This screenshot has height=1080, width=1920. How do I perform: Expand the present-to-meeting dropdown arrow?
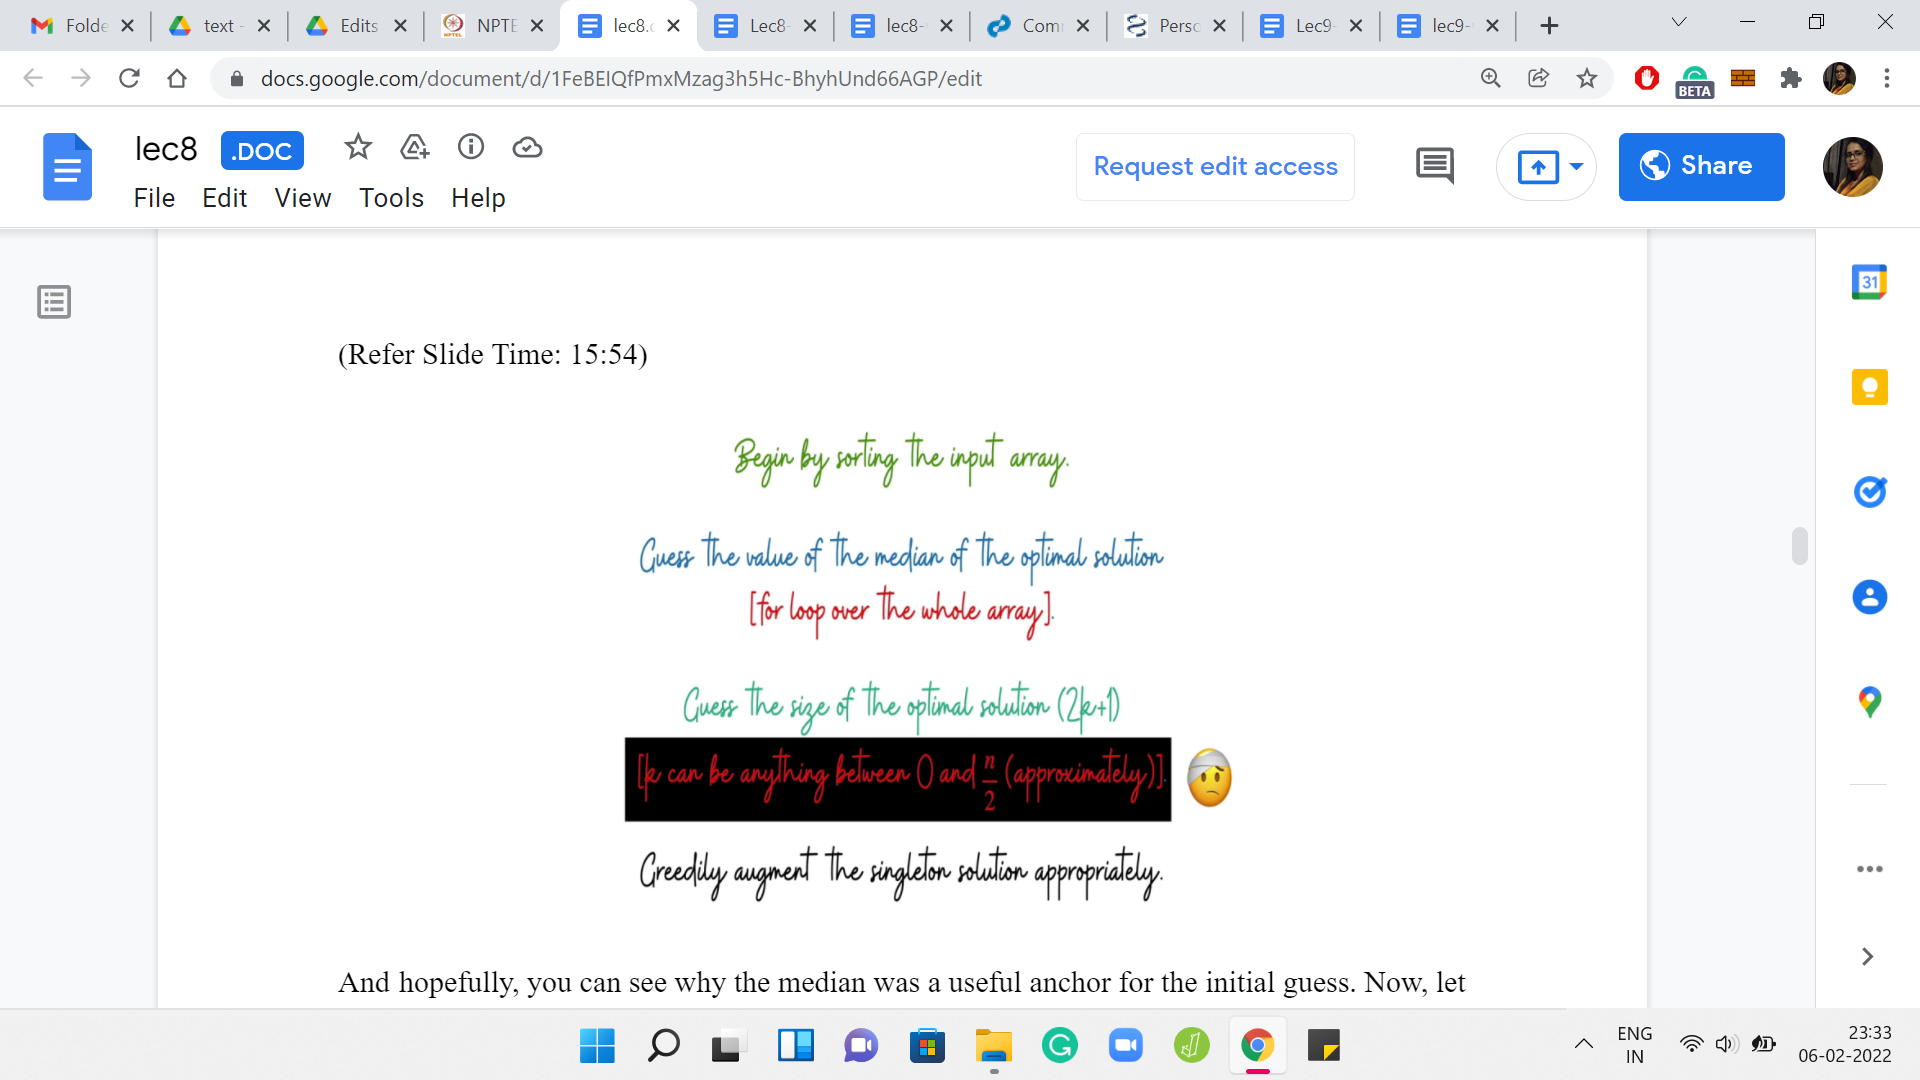tap(1576, 166)
